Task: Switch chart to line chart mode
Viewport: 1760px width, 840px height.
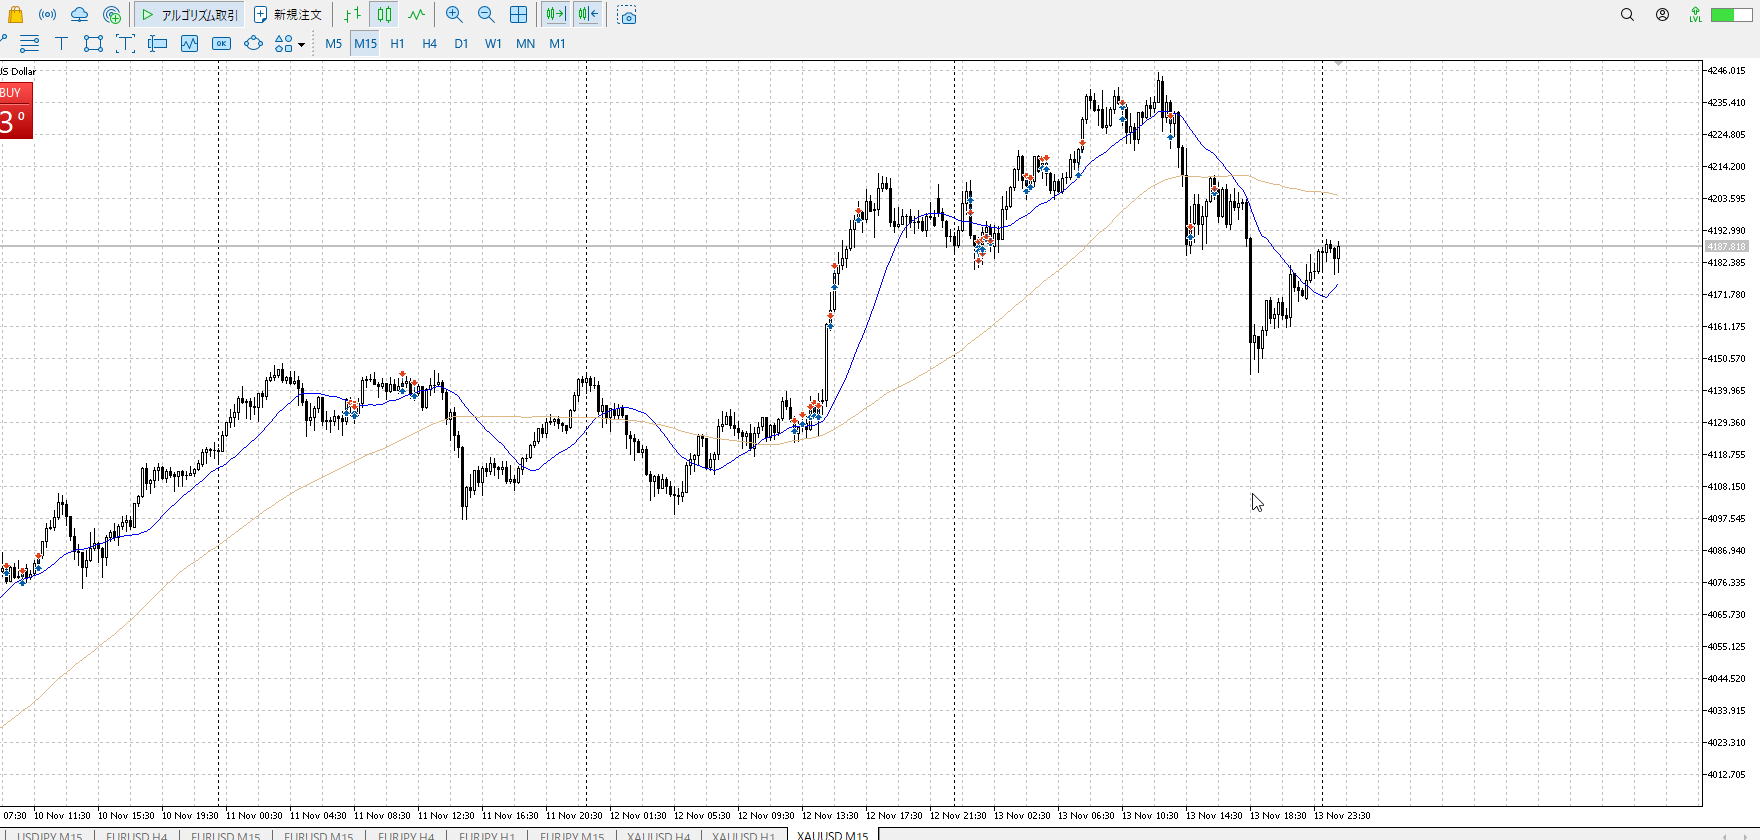Action: [416, 15]
